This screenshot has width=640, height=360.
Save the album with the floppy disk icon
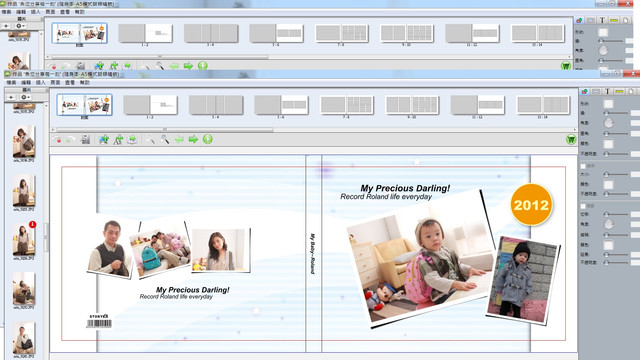85,139
